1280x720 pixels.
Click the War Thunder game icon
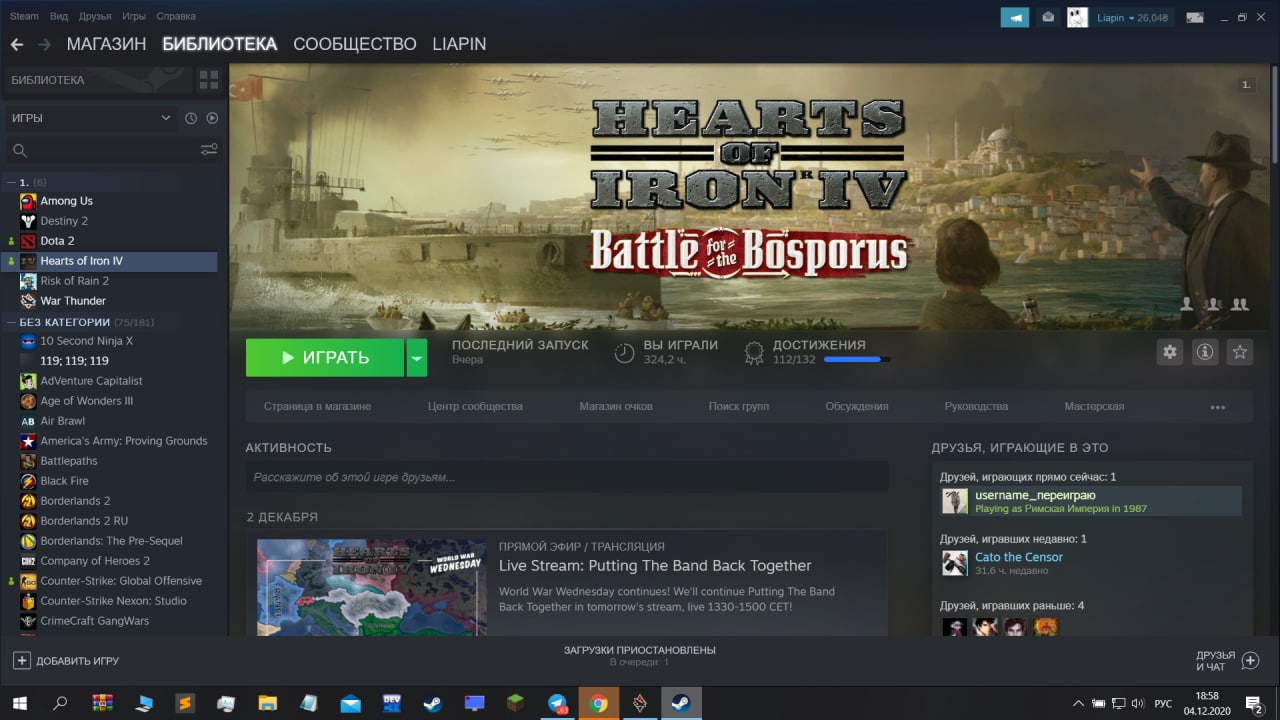pos(28,301)
